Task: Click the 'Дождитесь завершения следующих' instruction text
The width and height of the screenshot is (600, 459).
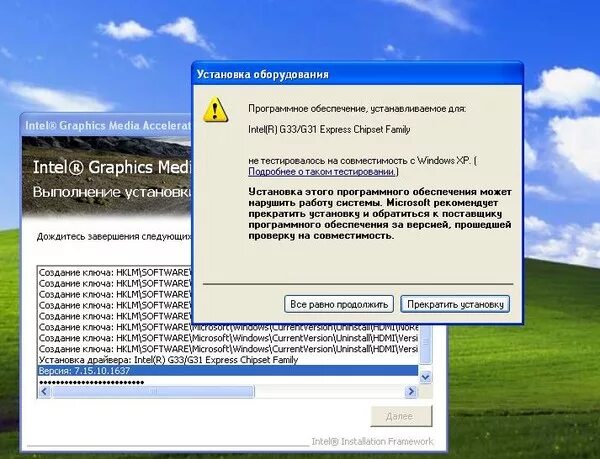Action: (x=114, y=237)
